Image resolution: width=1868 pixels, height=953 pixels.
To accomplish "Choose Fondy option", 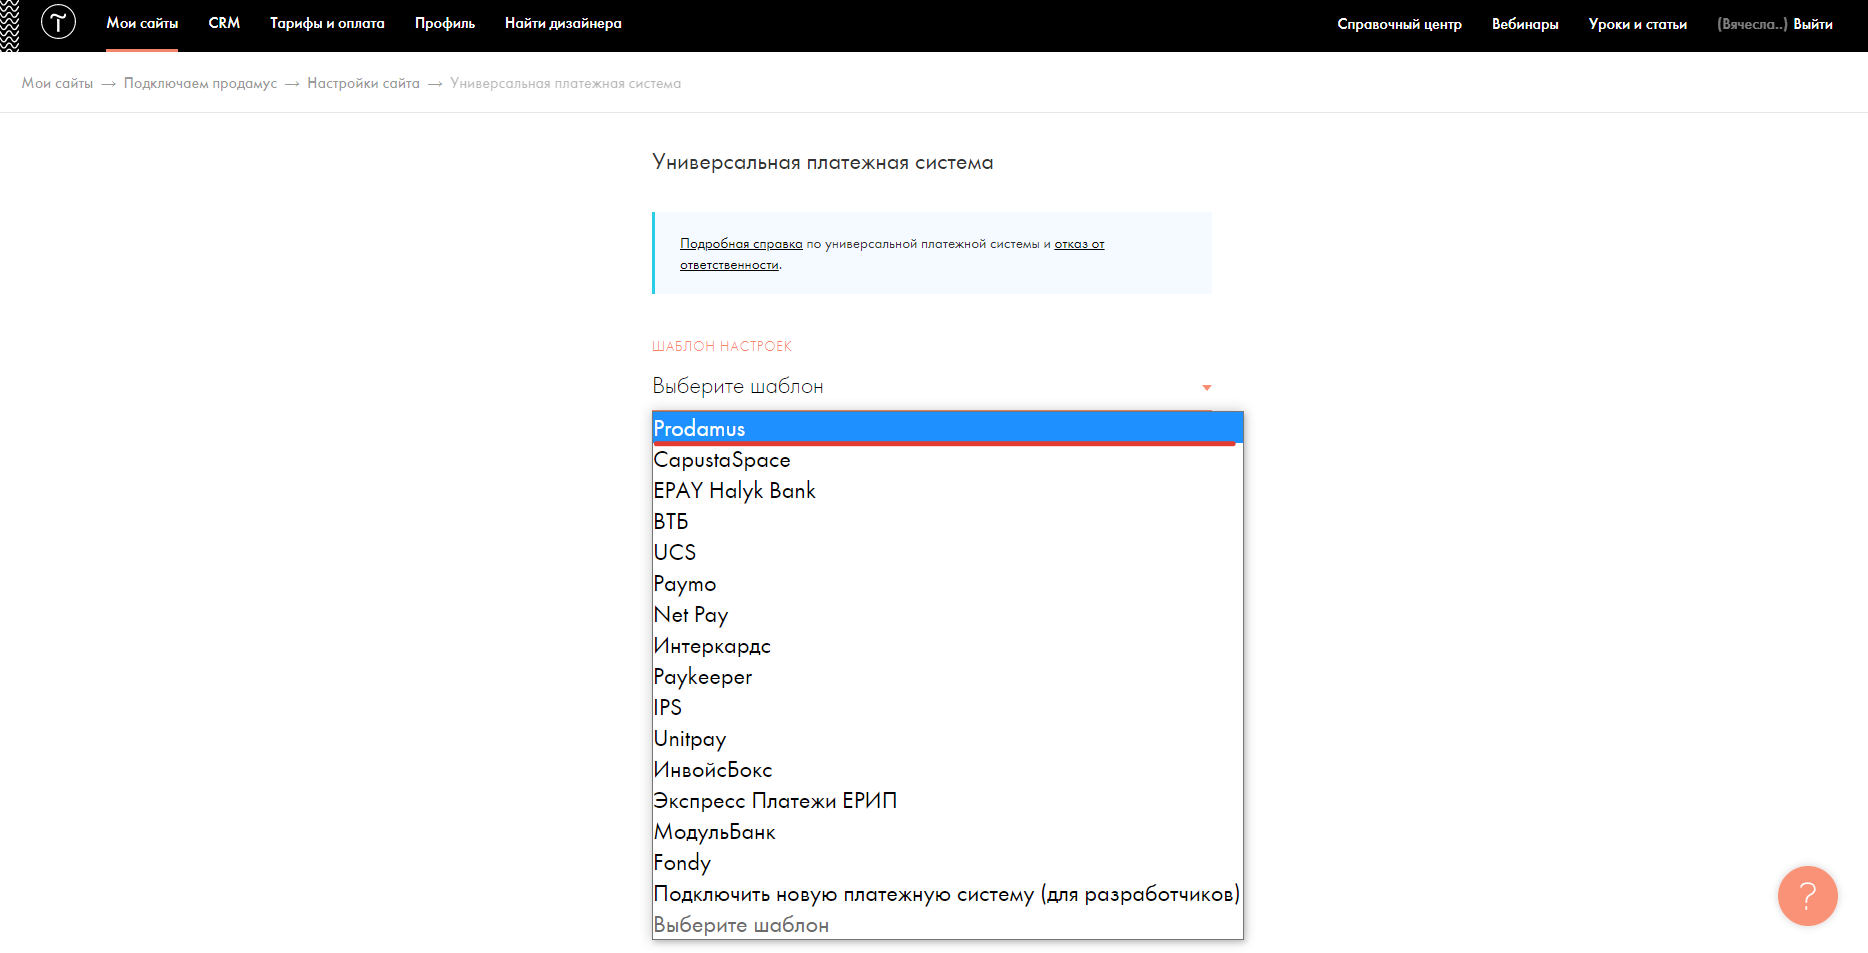I will point(948,863).
